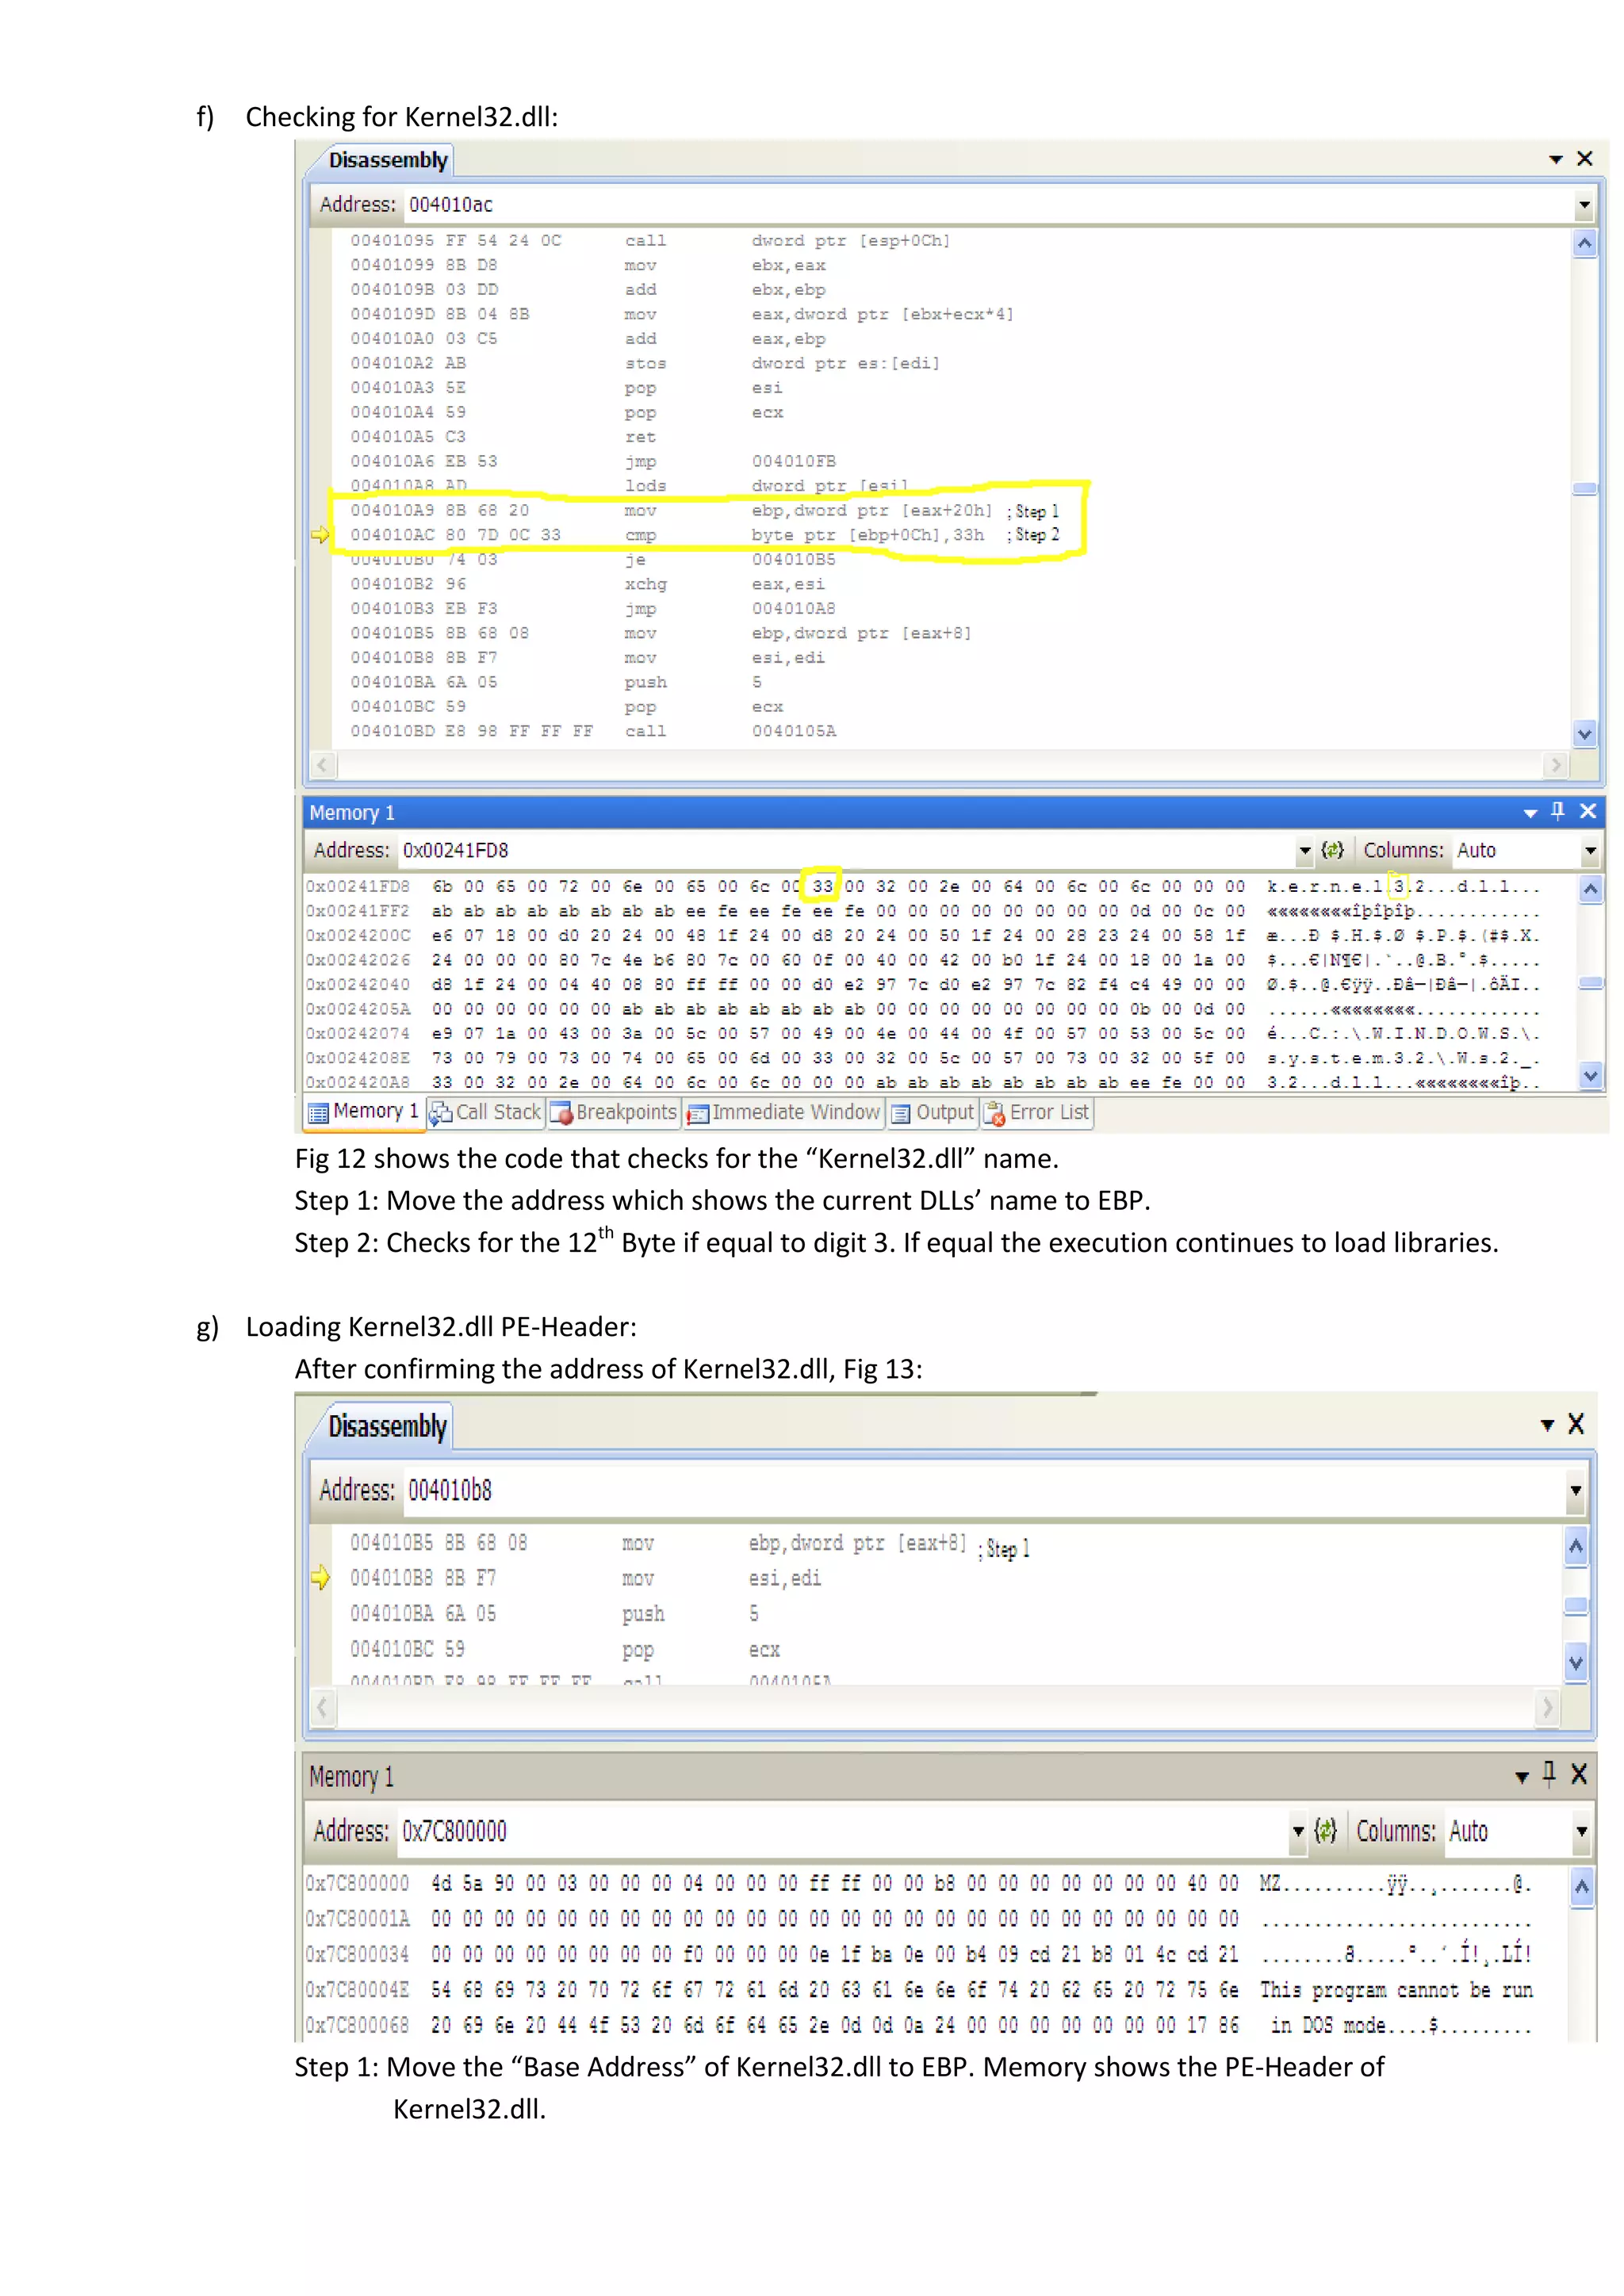Toggle auto-hide pin on lower Memory 1 panel
Screen dimensions: 1624x2296
(1549, 1775)
